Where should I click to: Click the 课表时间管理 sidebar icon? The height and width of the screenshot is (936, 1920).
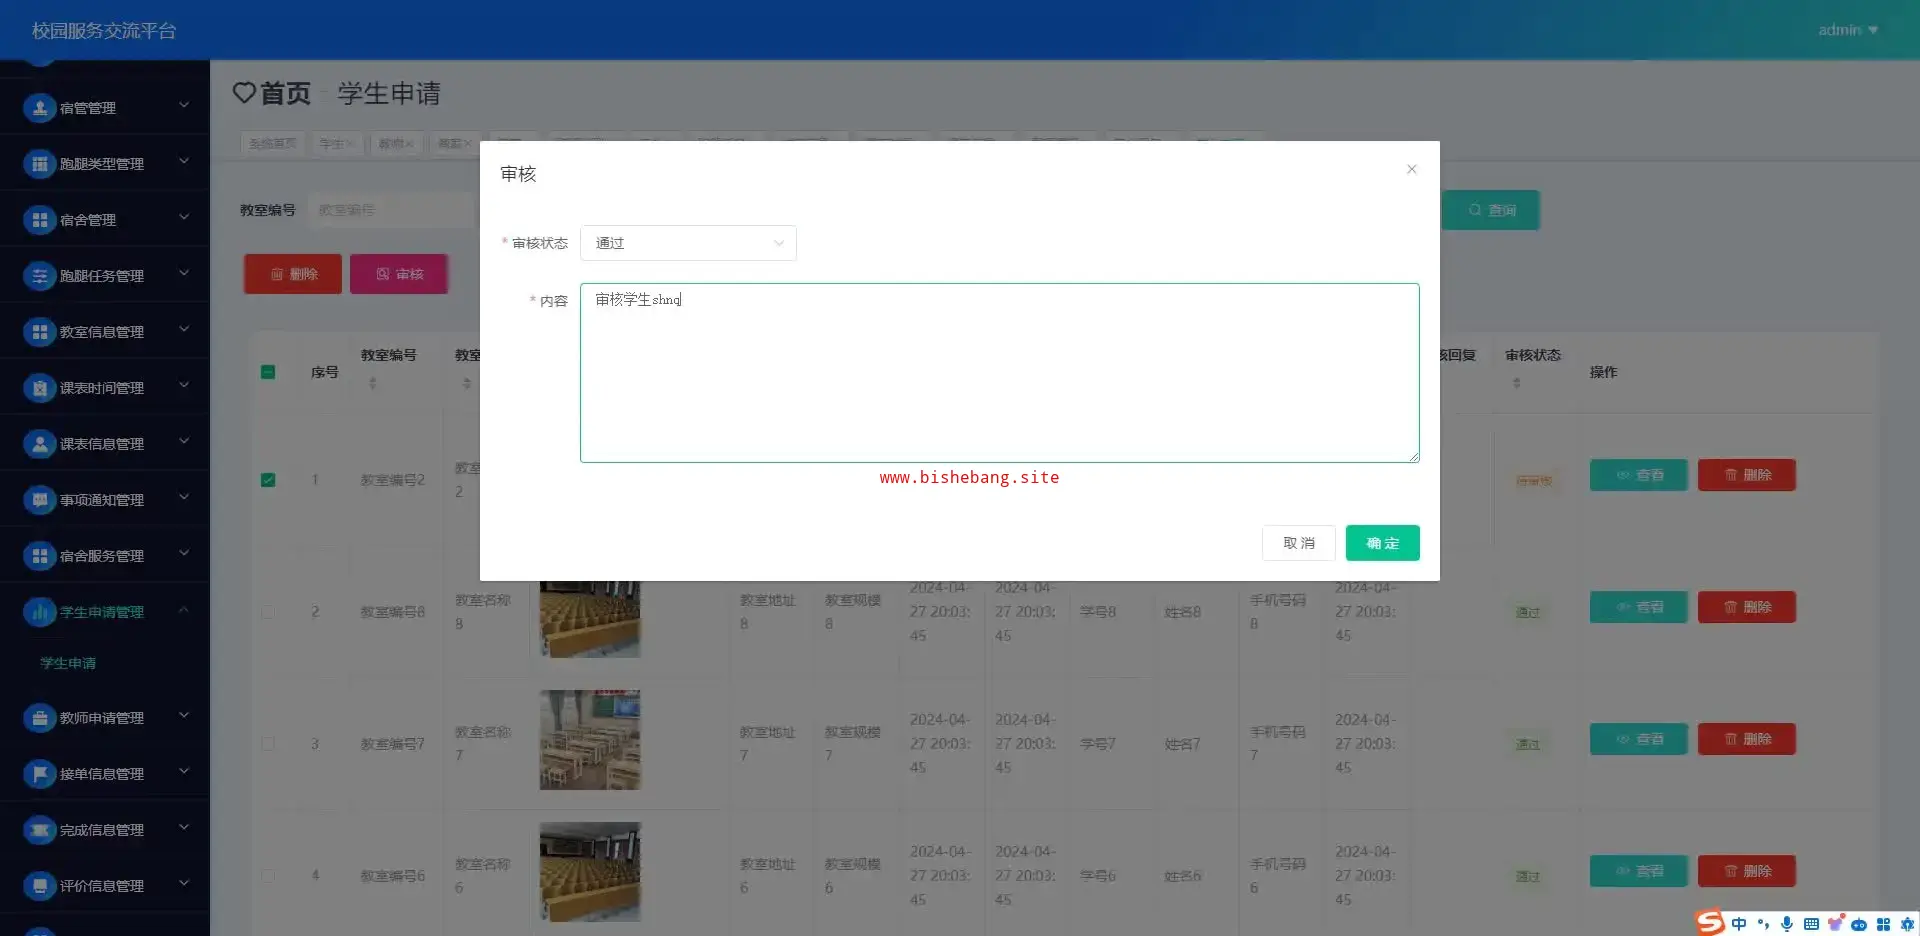(x=39, y=388)
